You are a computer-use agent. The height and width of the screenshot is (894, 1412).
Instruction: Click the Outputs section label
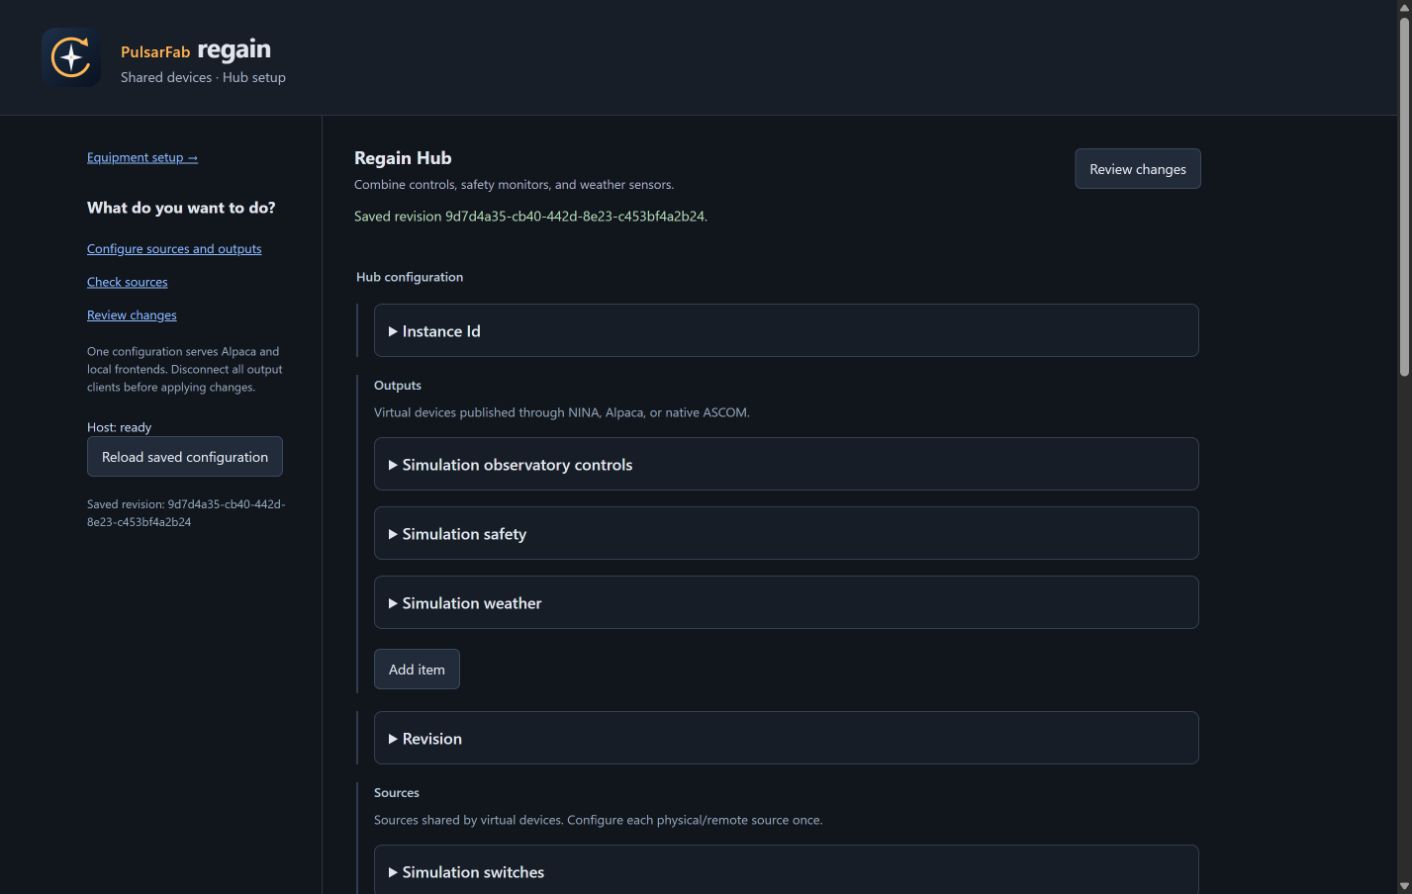pyautogui.click(x=398, y=385)
